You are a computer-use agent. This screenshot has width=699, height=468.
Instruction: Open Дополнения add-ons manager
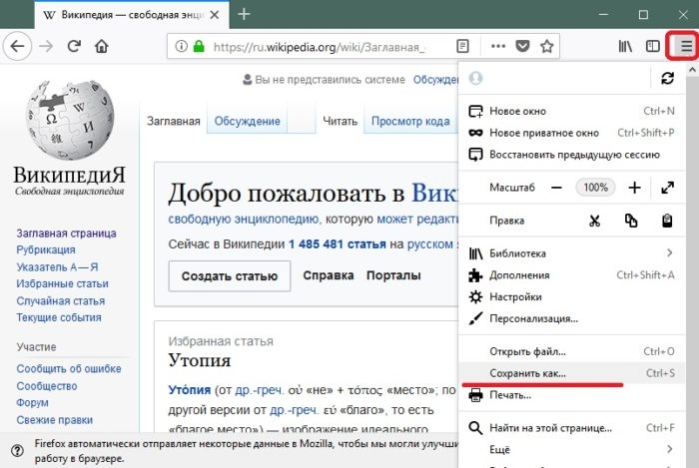tap(572, 275)
